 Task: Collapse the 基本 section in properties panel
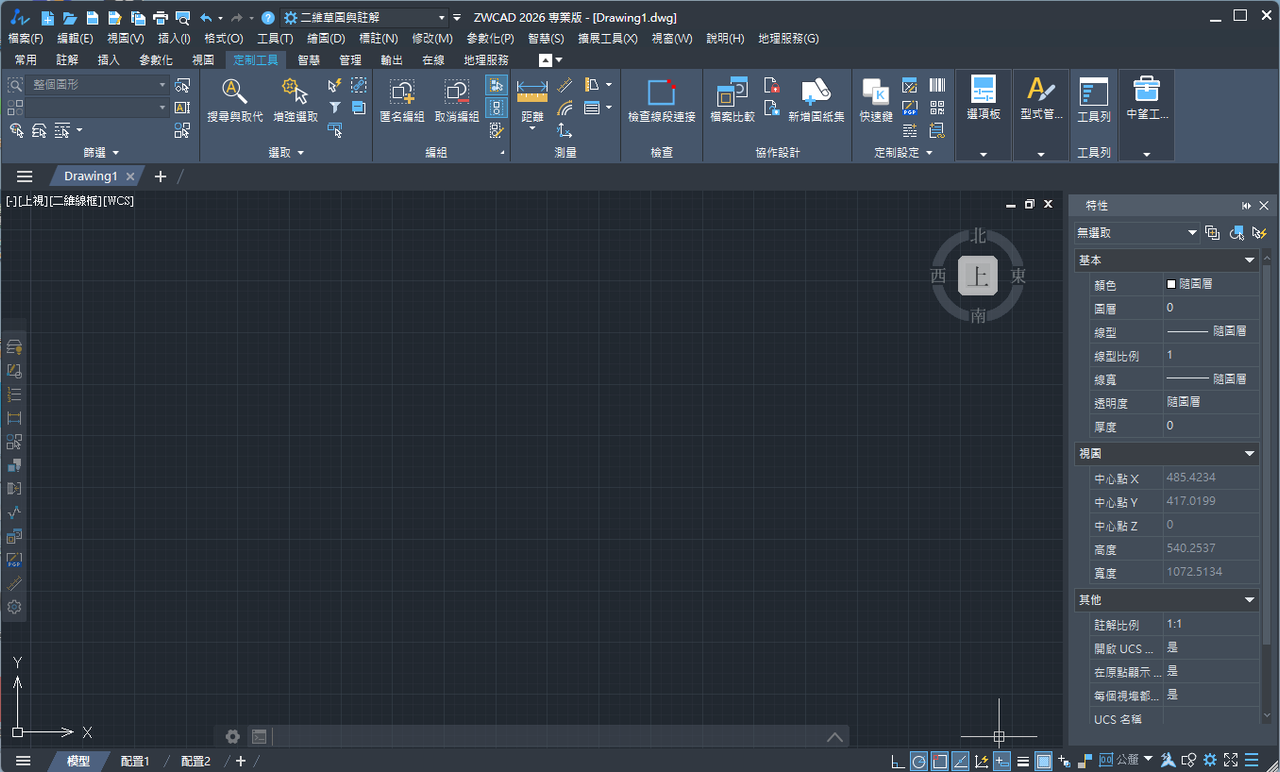pos(1249,260)
